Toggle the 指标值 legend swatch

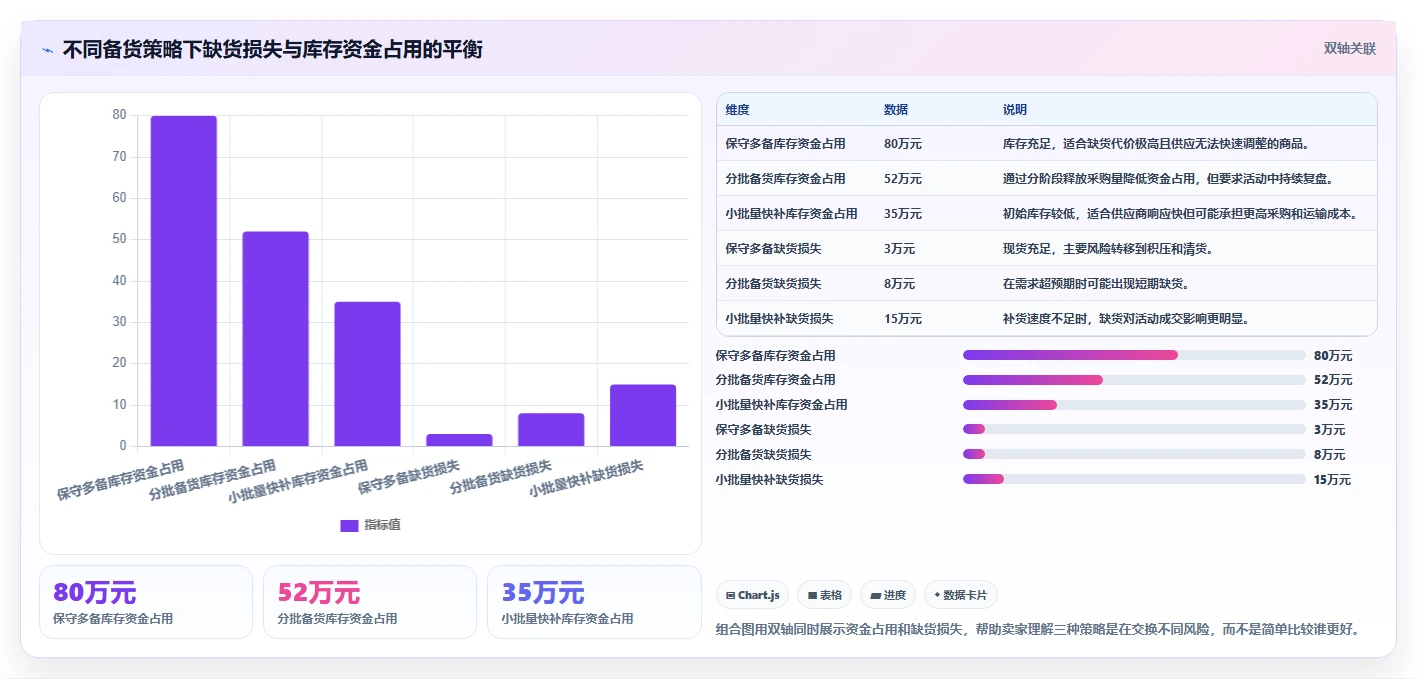[x=349, y=525]
